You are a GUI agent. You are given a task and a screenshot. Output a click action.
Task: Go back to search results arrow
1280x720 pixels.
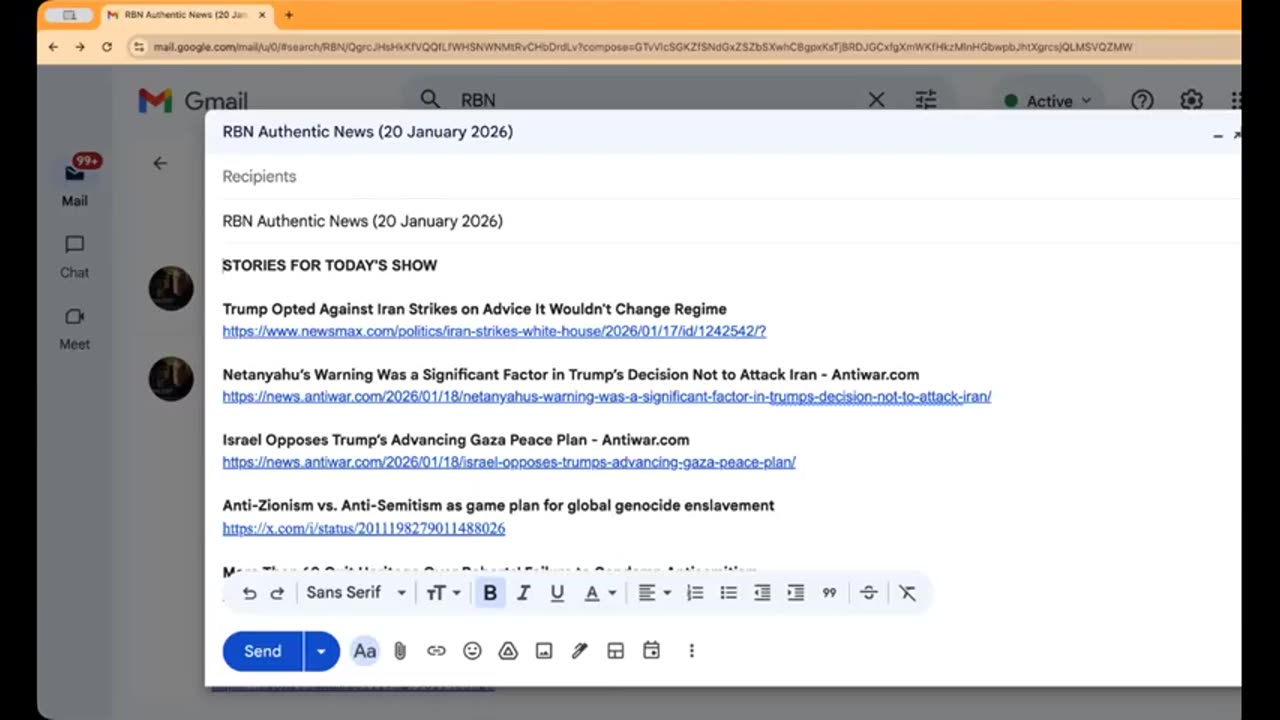(160, 163)
